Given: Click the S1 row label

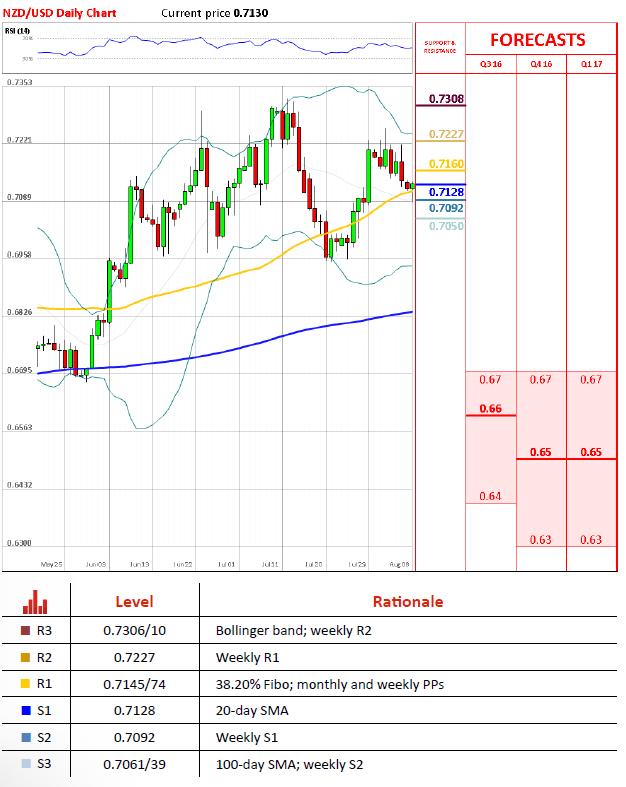Looking at the screenshot, I should (x=44, y=711).
